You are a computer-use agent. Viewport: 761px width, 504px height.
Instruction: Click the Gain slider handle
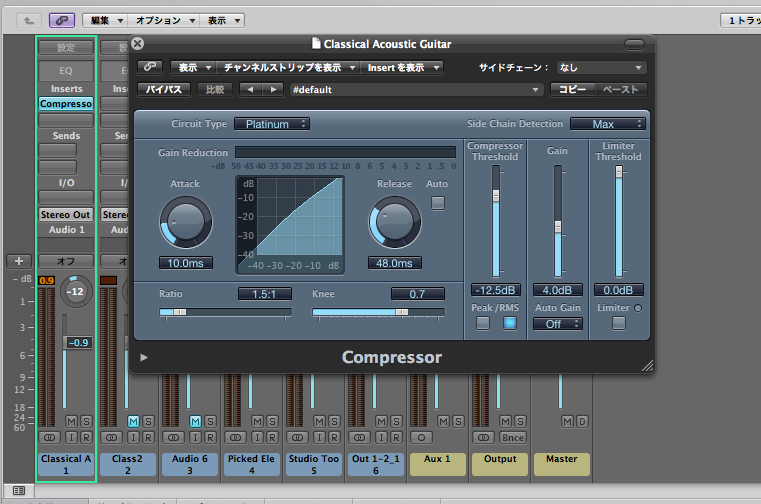(x=558, y=227)
